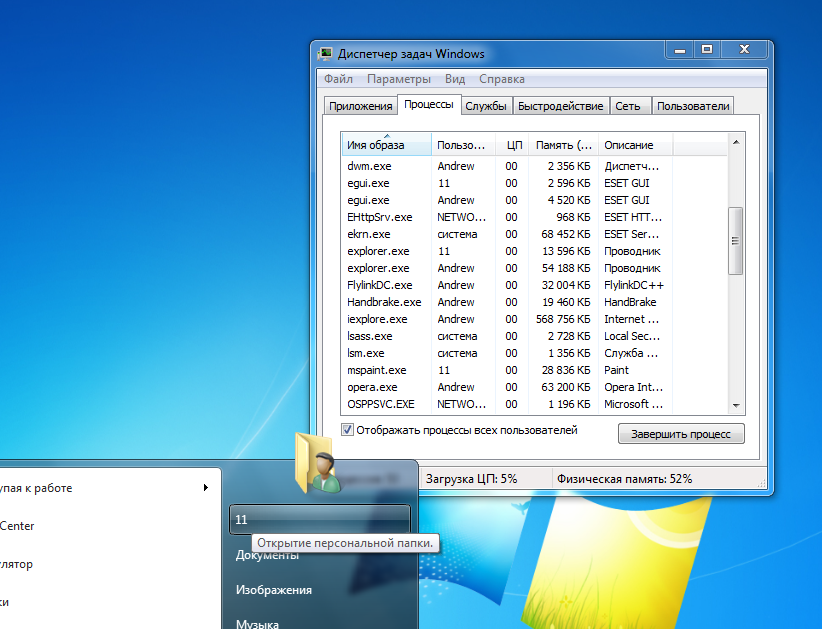Sort by Пользователь column header
This screenshot has height=629, width=822.
coord(463,145)
